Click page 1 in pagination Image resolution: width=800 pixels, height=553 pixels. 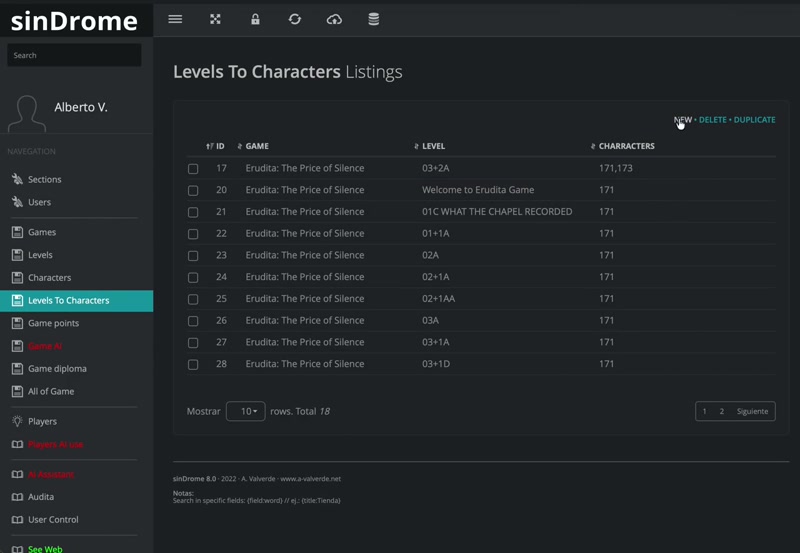pos(705,411)
